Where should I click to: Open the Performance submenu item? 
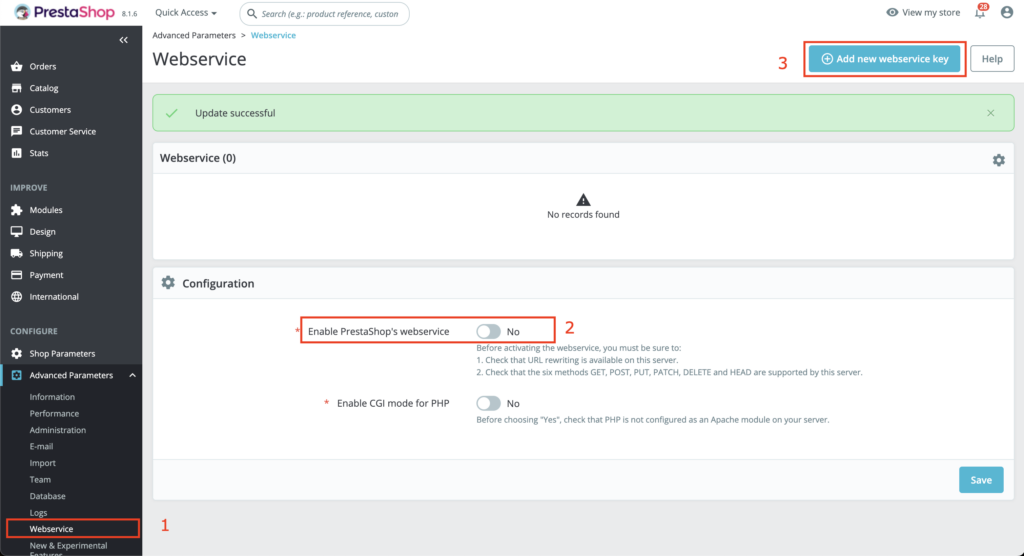pos(54,414)
